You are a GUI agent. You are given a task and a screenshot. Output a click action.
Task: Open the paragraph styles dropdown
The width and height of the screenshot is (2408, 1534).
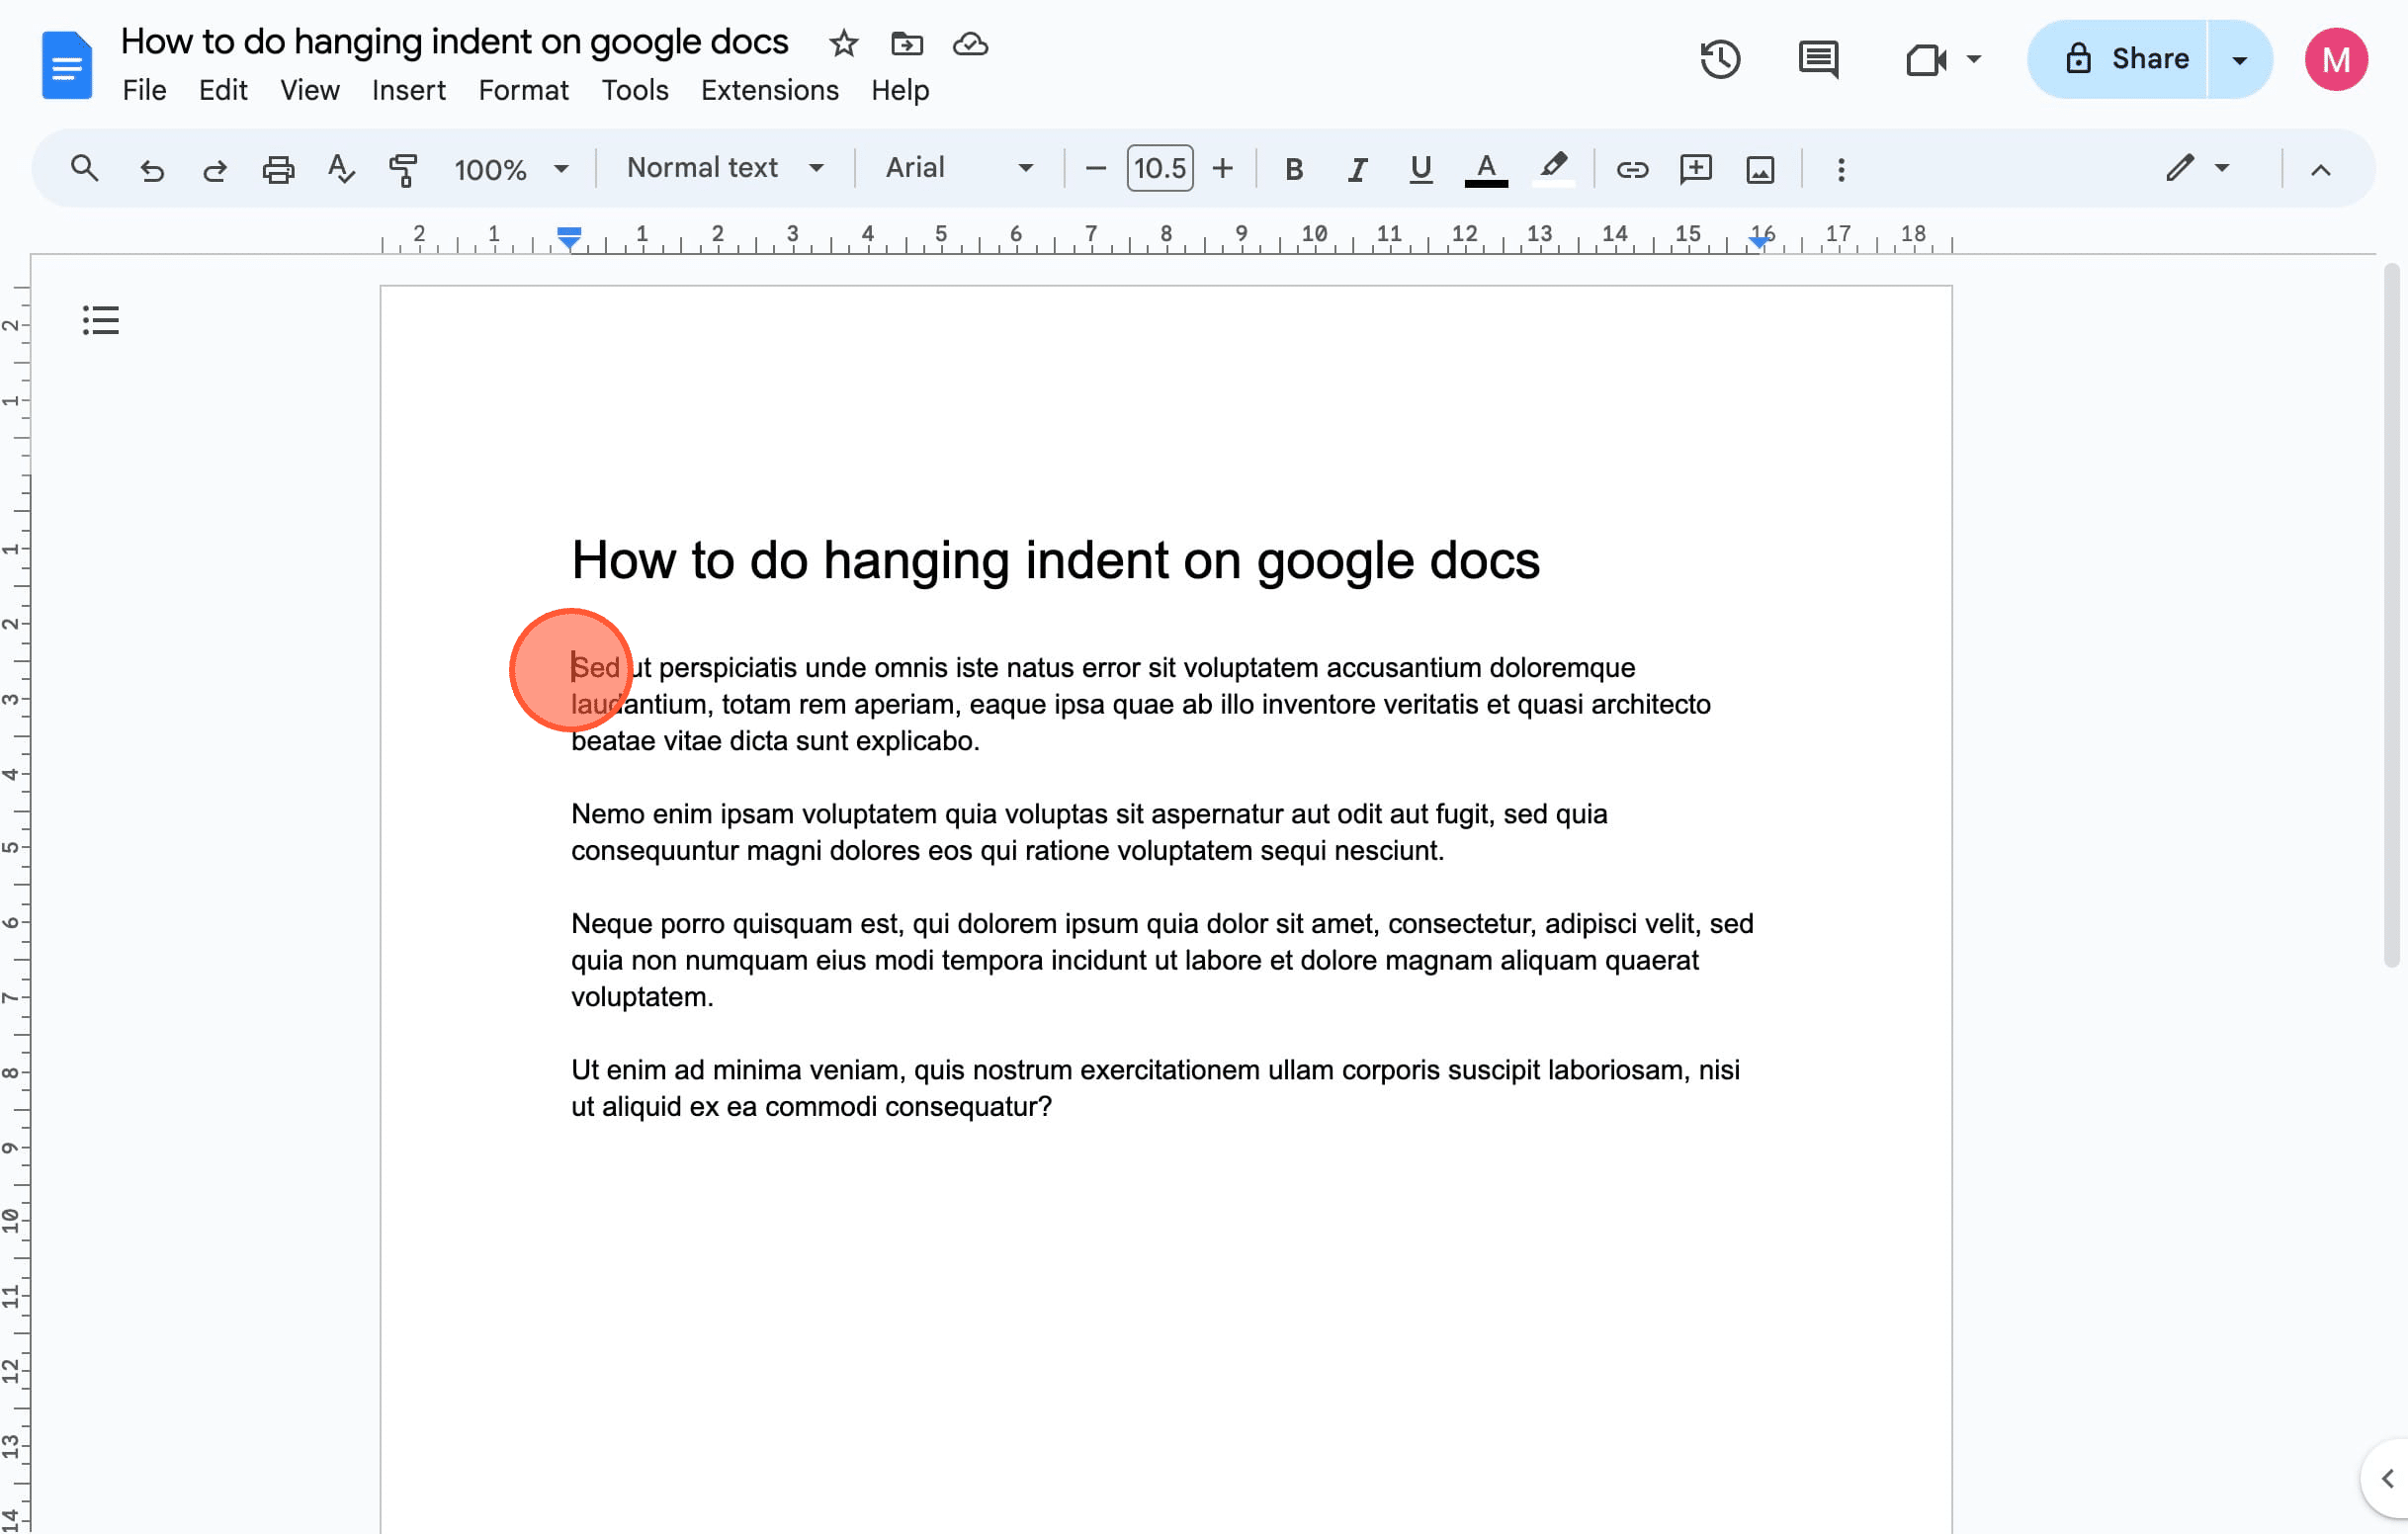(724, 168)
